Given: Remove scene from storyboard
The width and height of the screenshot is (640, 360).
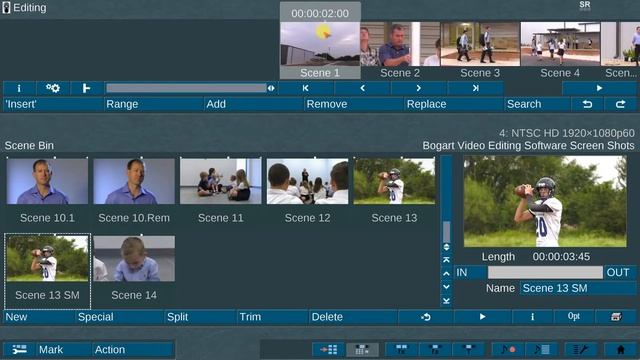Looking at the screenshot, I should pyautogui.click(x=354, y=104).
